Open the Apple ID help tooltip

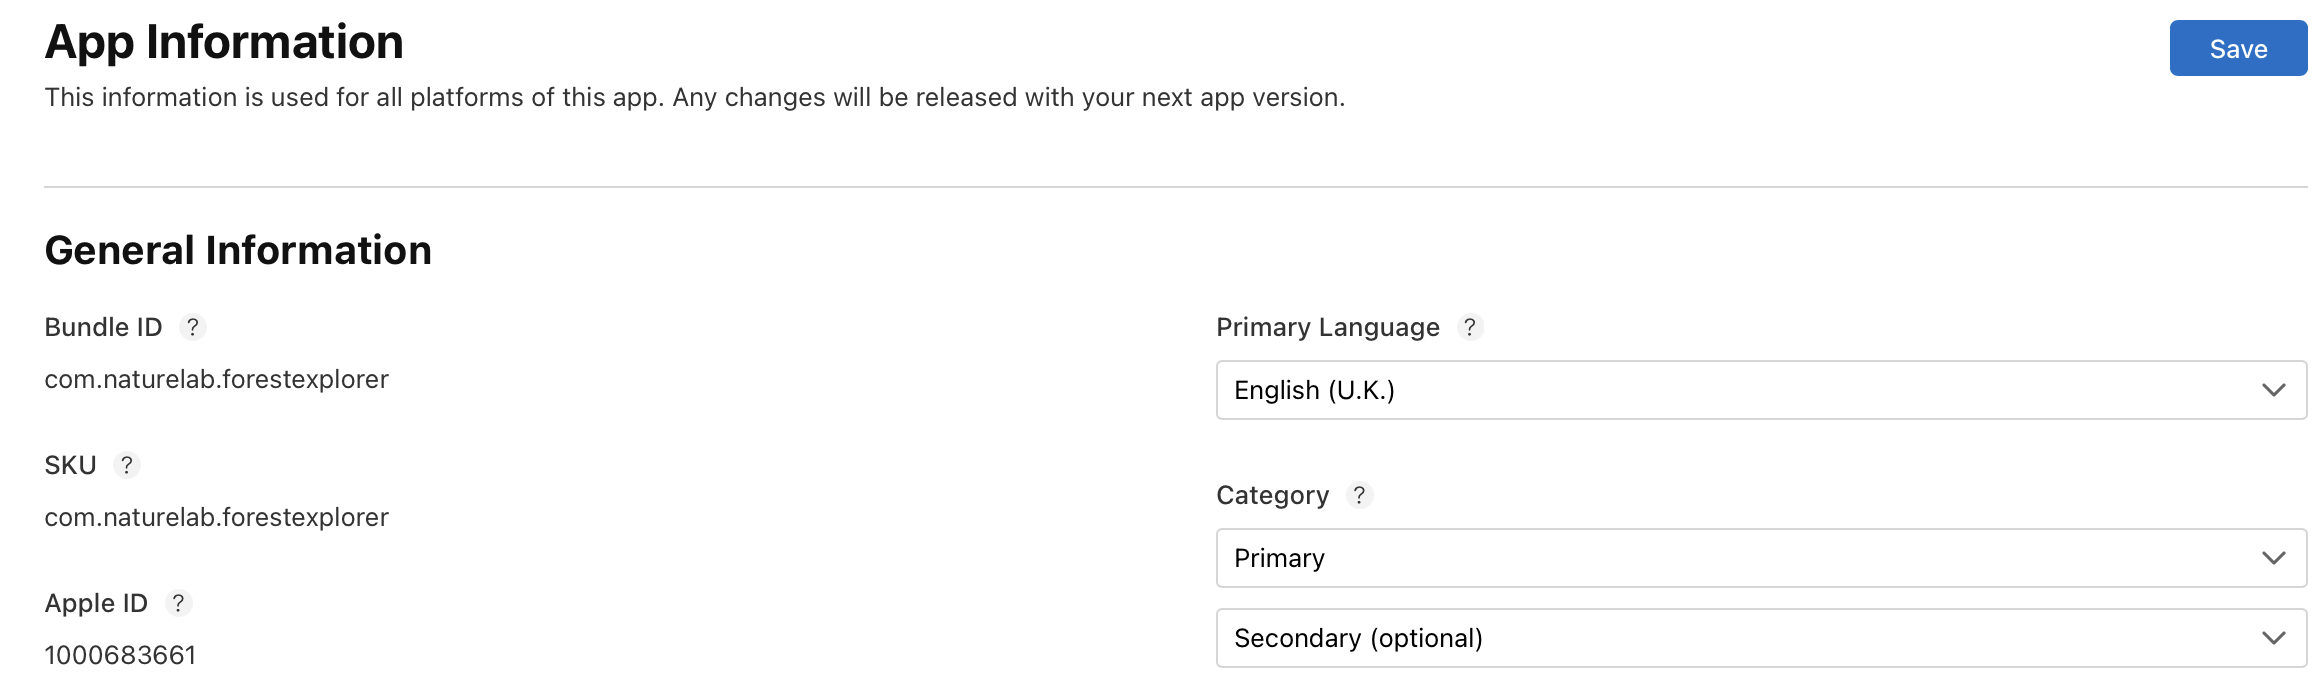(177, 601)
